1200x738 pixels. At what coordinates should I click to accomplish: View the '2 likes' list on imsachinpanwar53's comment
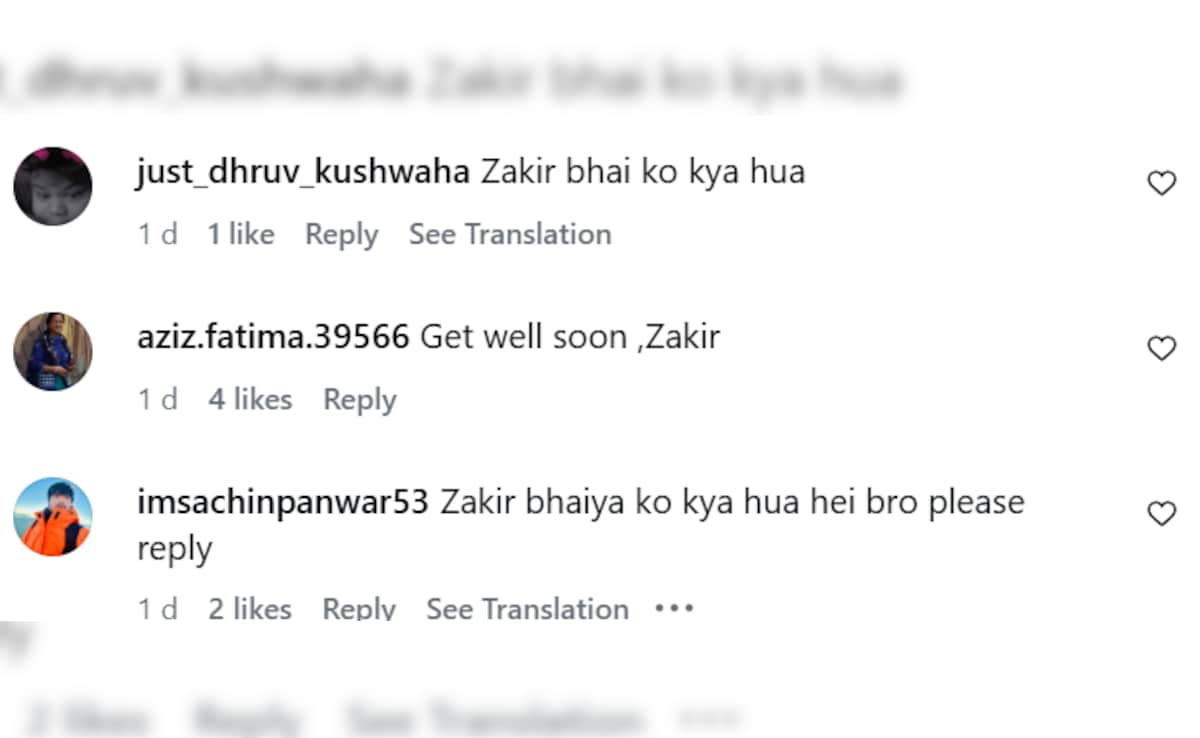(250, 608)
